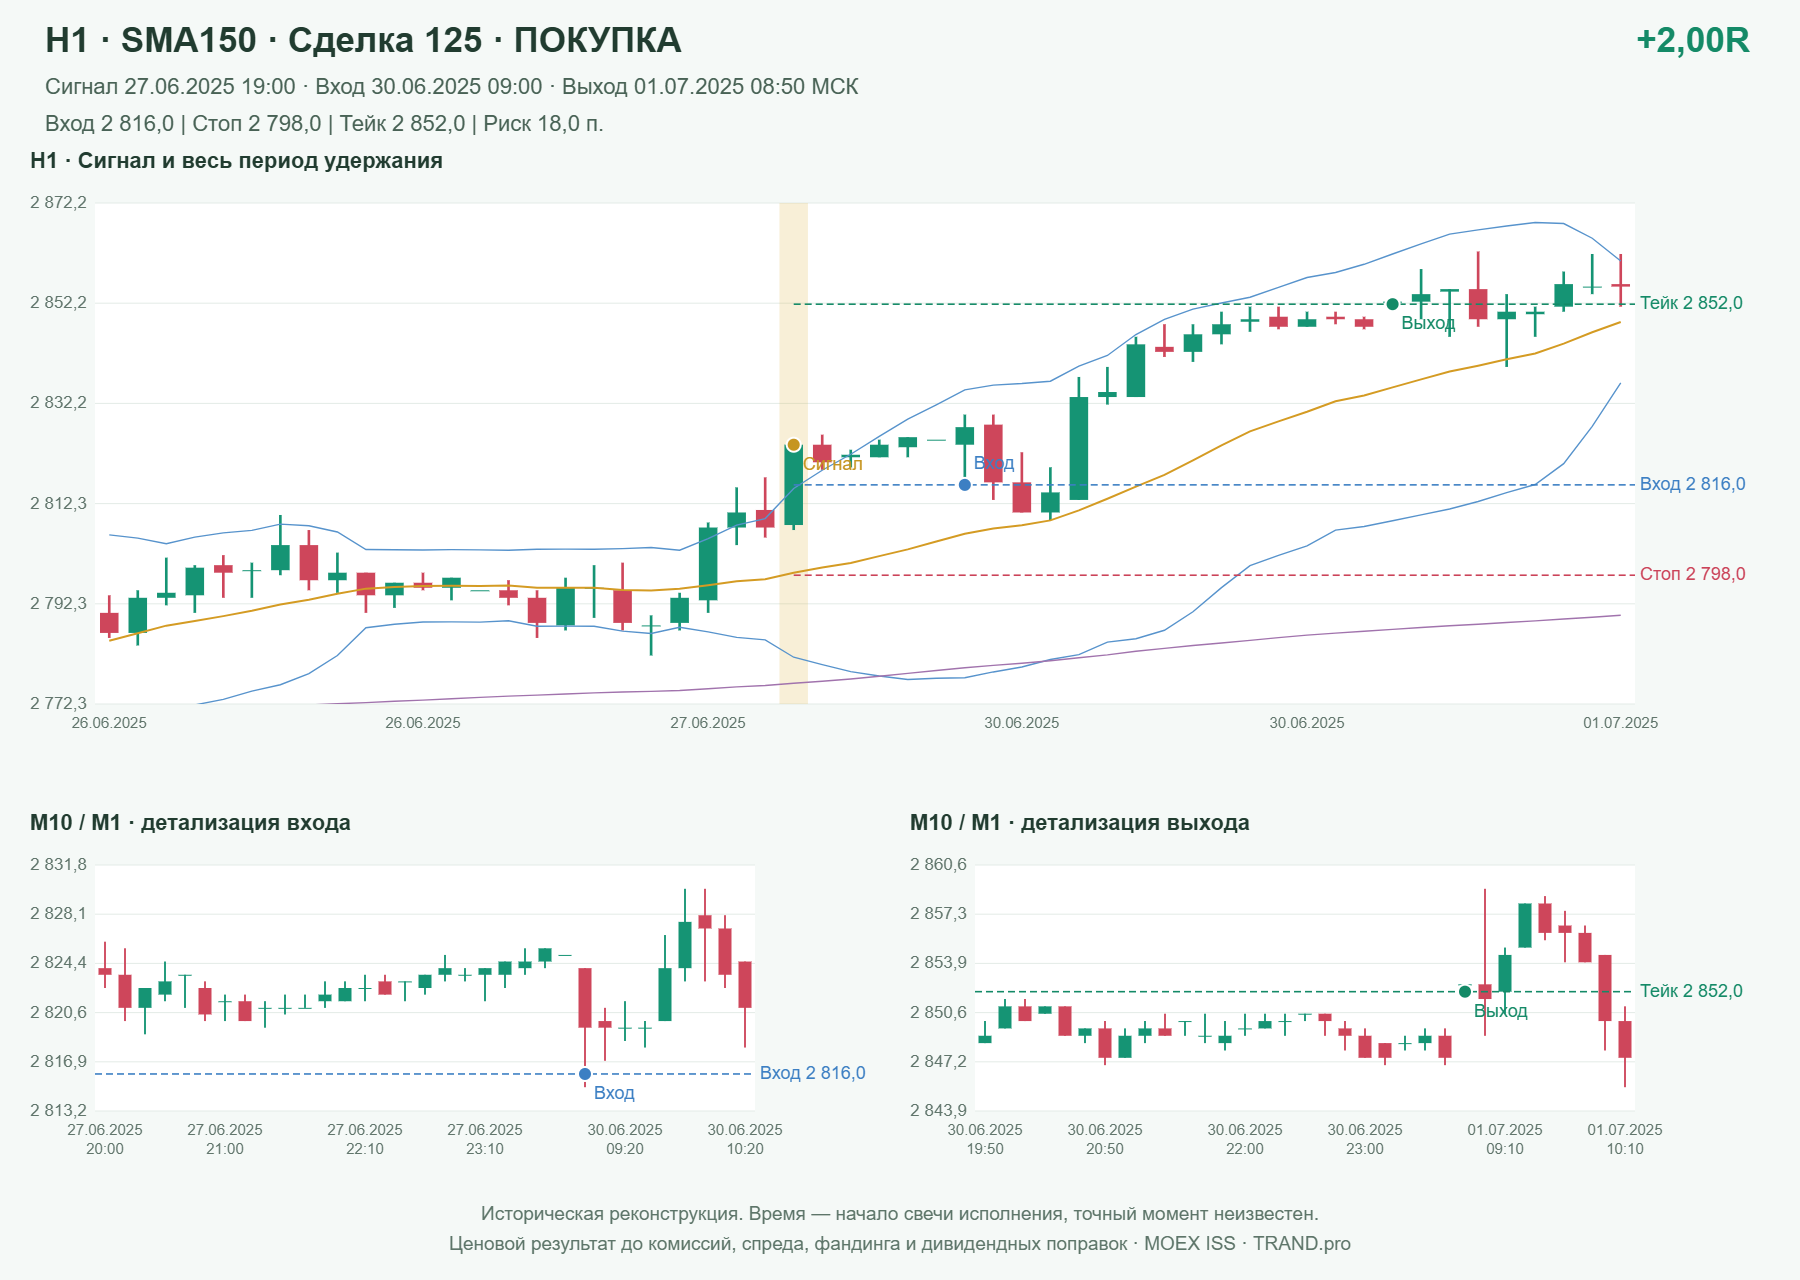Click the 'Историческая реконструкция' footer note
Screen dimensions: 1800x1280
click(900, 1214)
